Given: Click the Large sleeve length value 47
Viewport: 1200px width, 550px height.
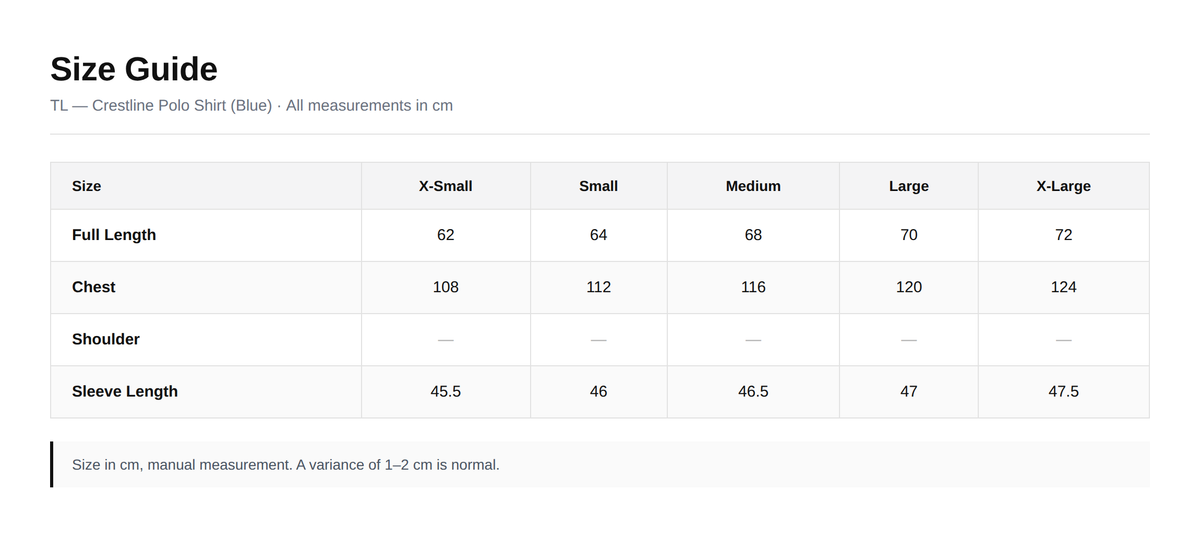Looking at the screenshot, I should click(909, 391).
